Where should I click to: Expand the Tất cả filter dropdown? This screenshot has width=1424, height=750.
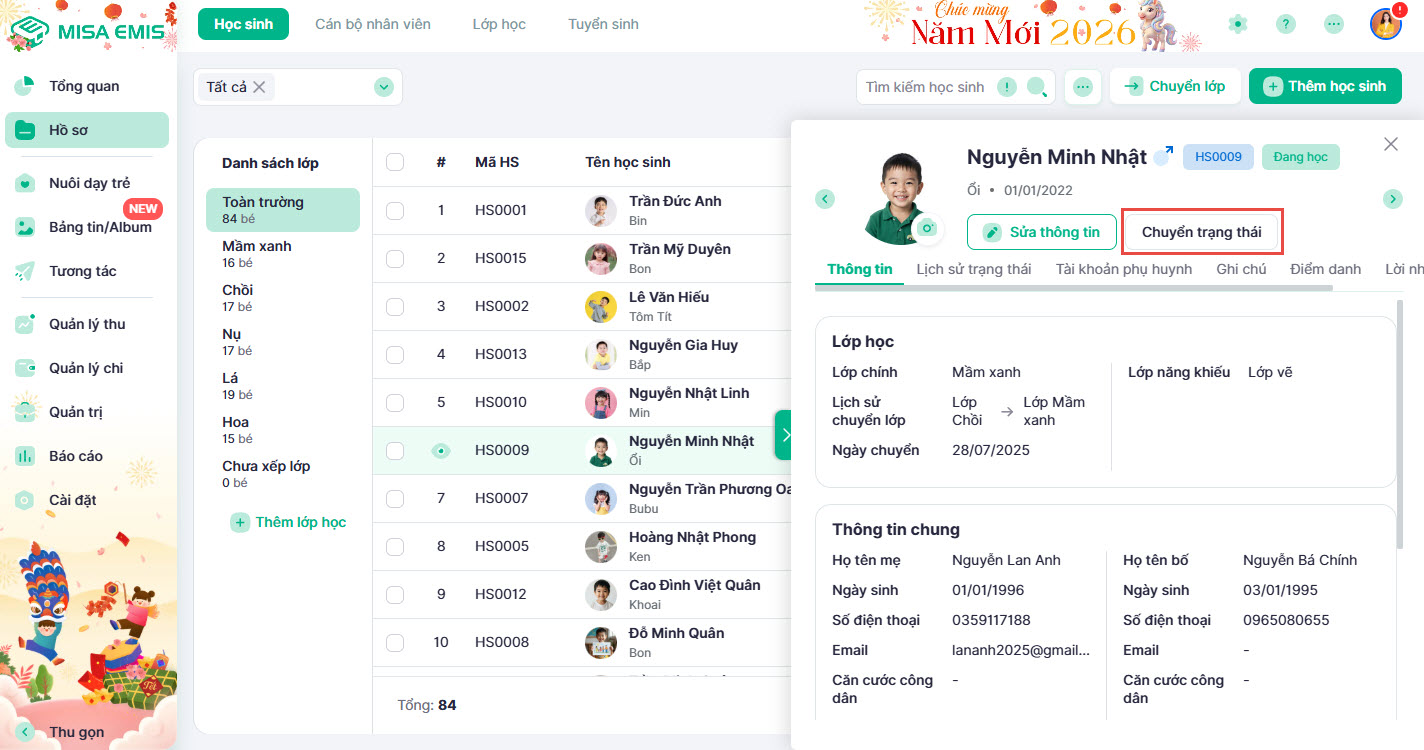click(x=384, y=87)
